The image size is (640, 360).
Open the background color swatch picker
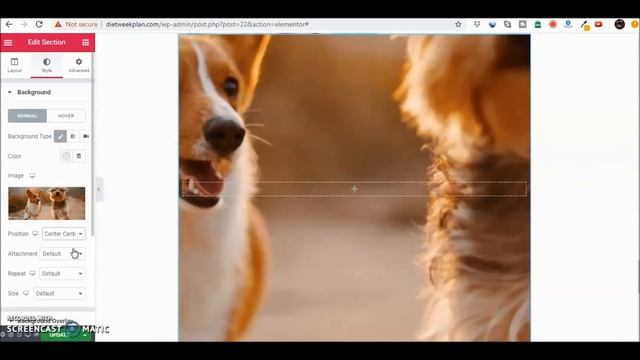(66, 156)
